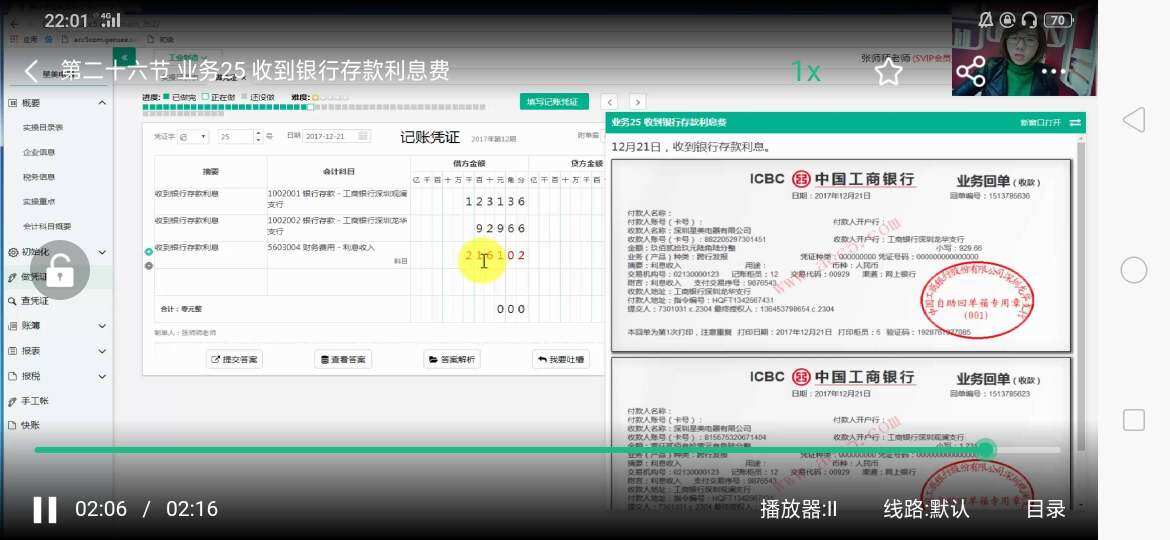Go to next task with right chevron

point(636,101)
